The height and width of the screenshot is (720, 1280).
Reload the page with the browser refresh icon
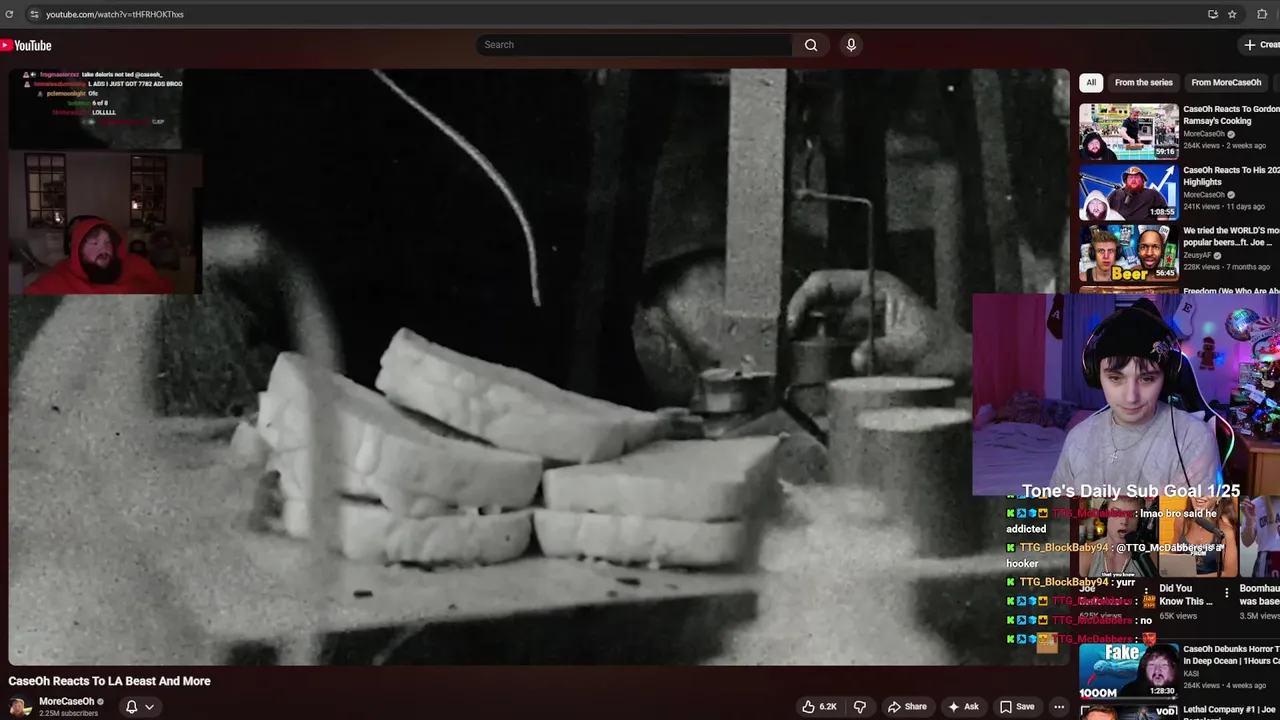[9, 14]
